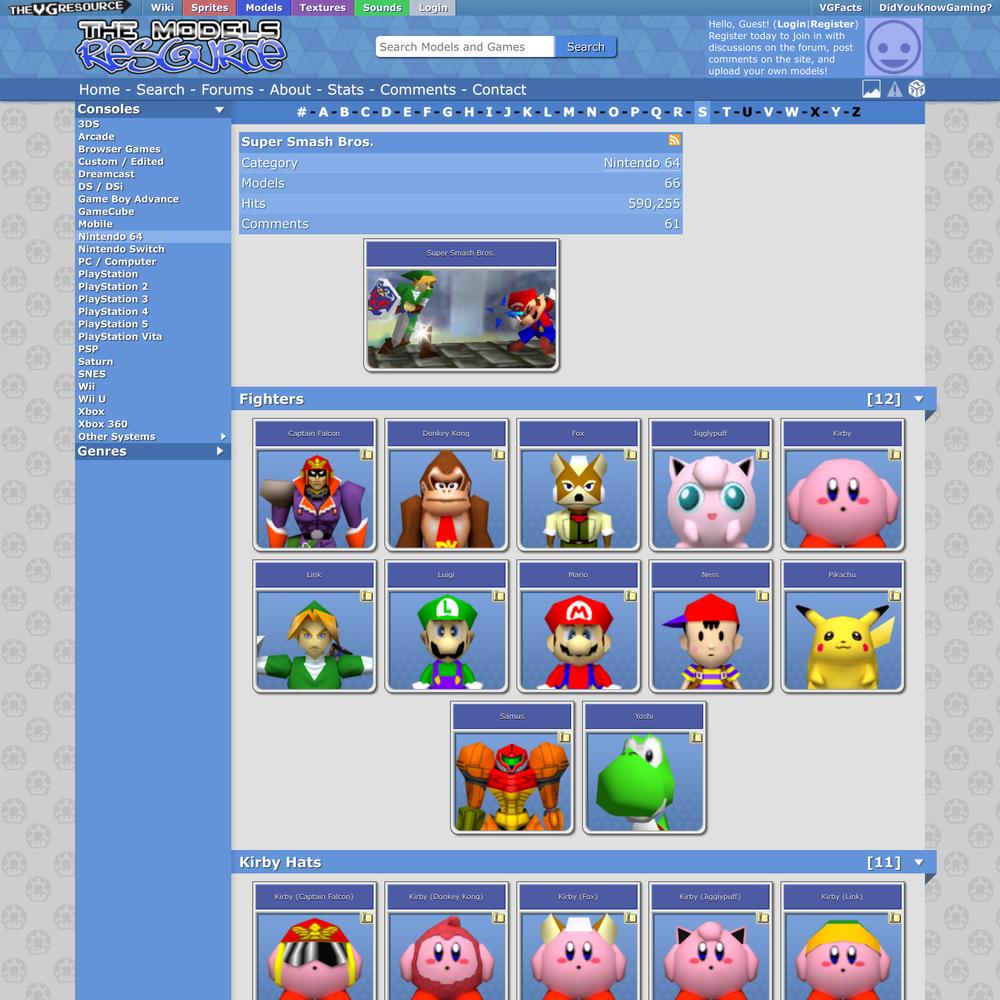Click the small icon on the Fox card
The image size is (1000, 1000).
(631, 455)
